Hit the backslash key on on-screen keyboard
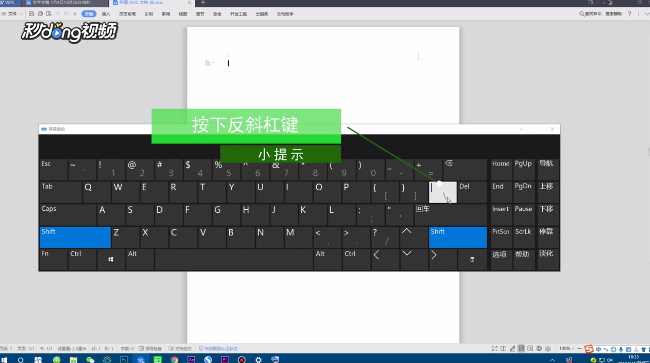 click(443, 192)
